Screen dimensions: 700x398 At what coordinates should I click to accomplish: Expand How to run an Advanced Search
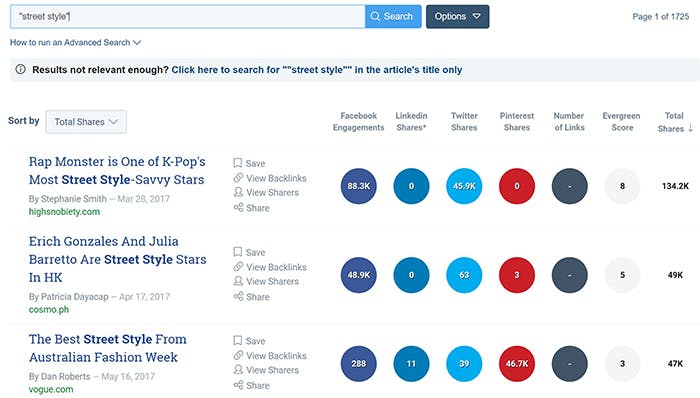point(75,42)
